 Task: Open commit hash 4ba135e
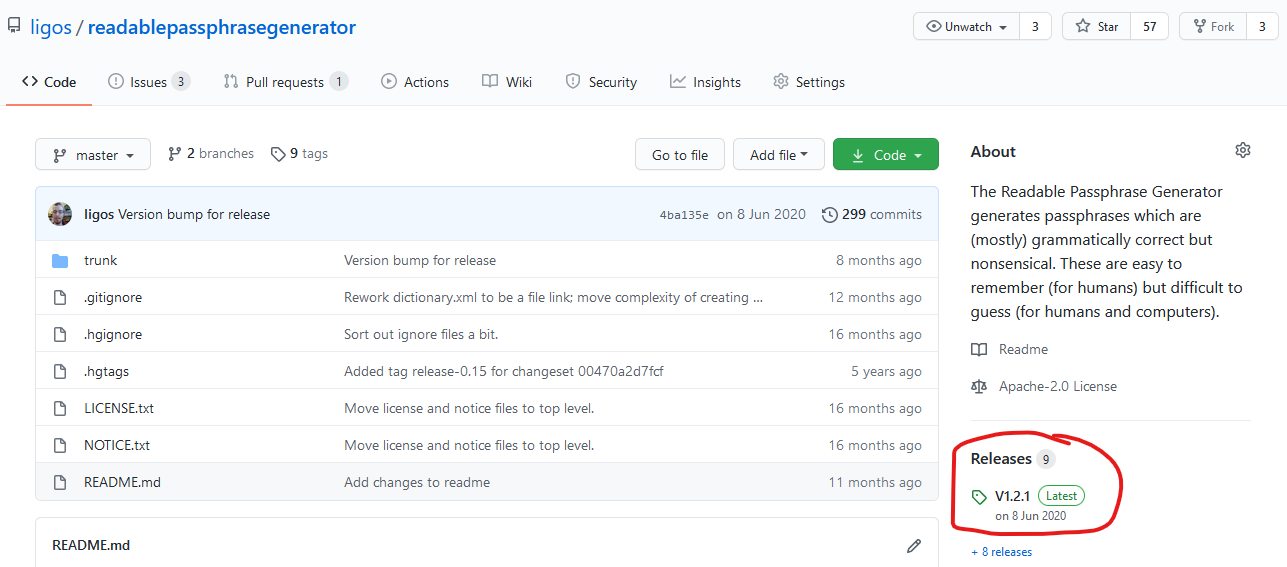684,215
